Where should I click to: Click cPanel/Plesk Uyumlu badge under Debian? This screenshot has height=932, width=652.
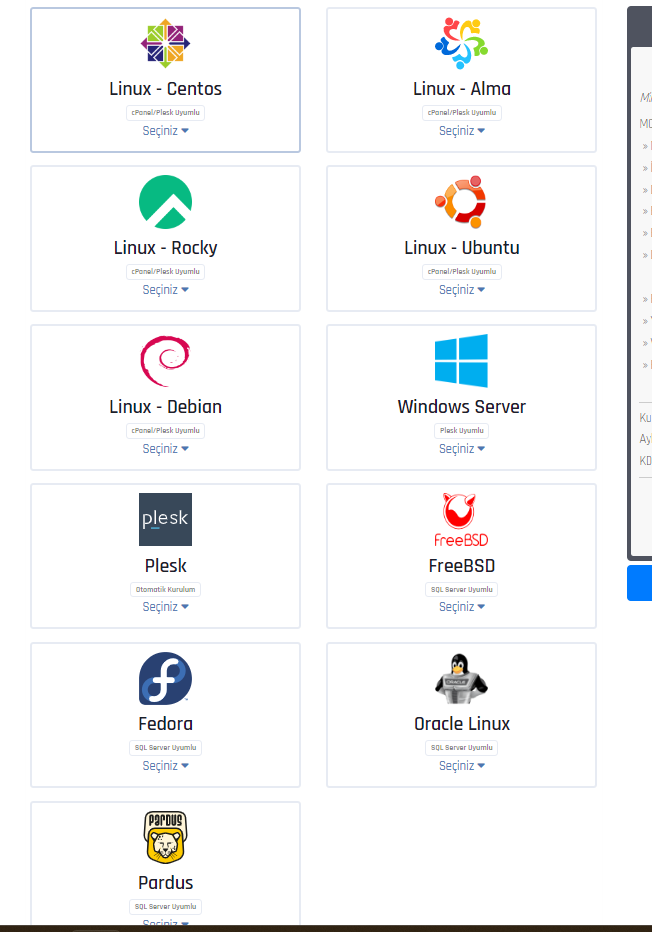coord(165,430)
